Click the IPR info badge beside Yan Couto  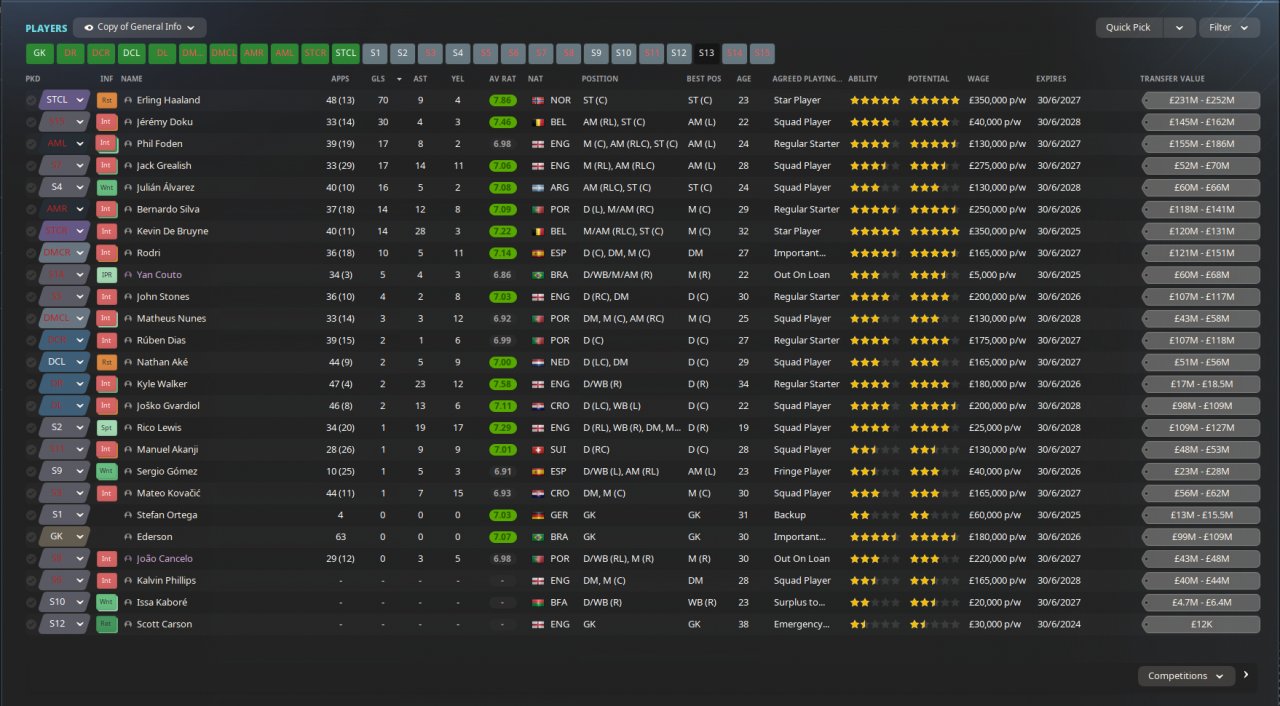coord(107,275)
